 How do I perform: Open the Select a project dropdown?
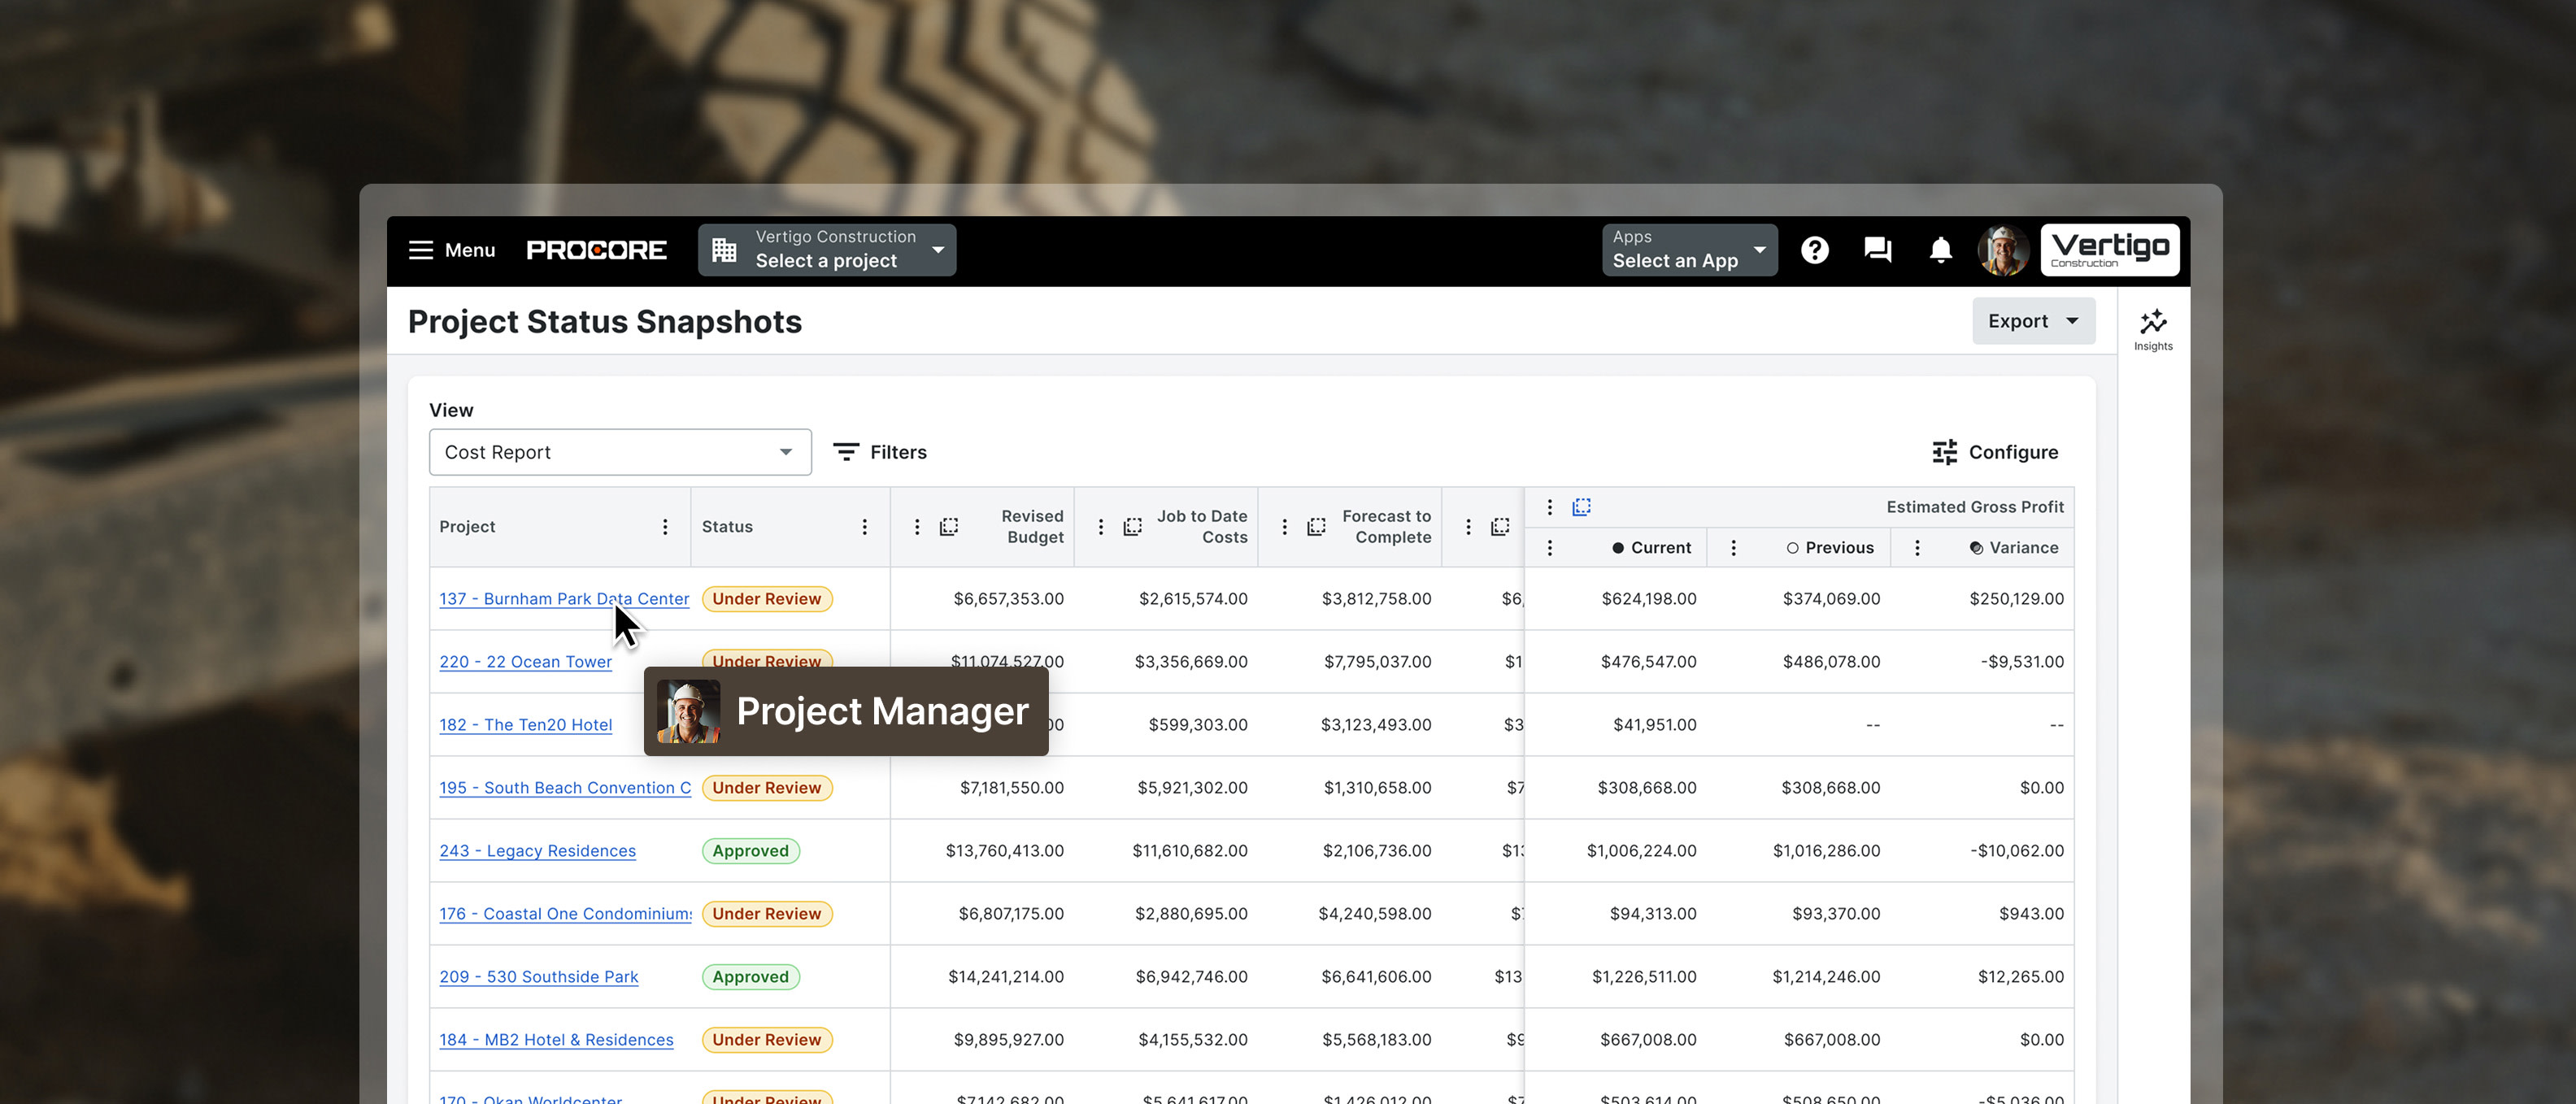coord(827,250)
